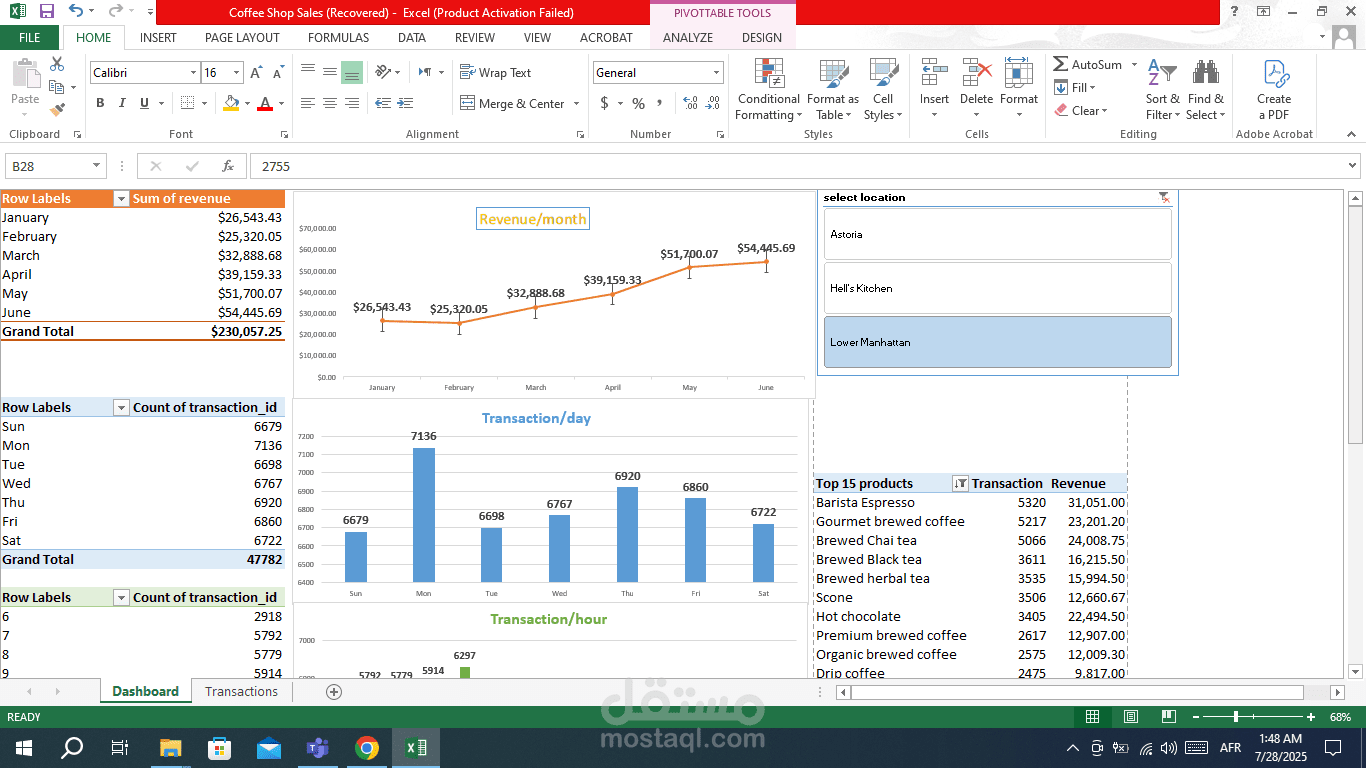Click the zoom slider in status bar
This screenshot has height=768, width=1366.
tap(1237, 717)
